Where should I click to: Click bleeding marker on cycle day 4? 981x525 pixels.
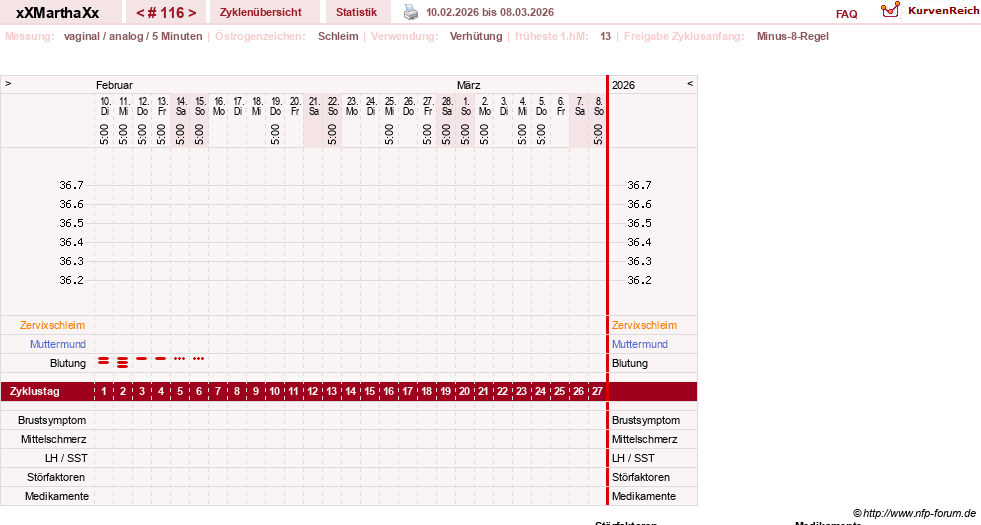161,359
